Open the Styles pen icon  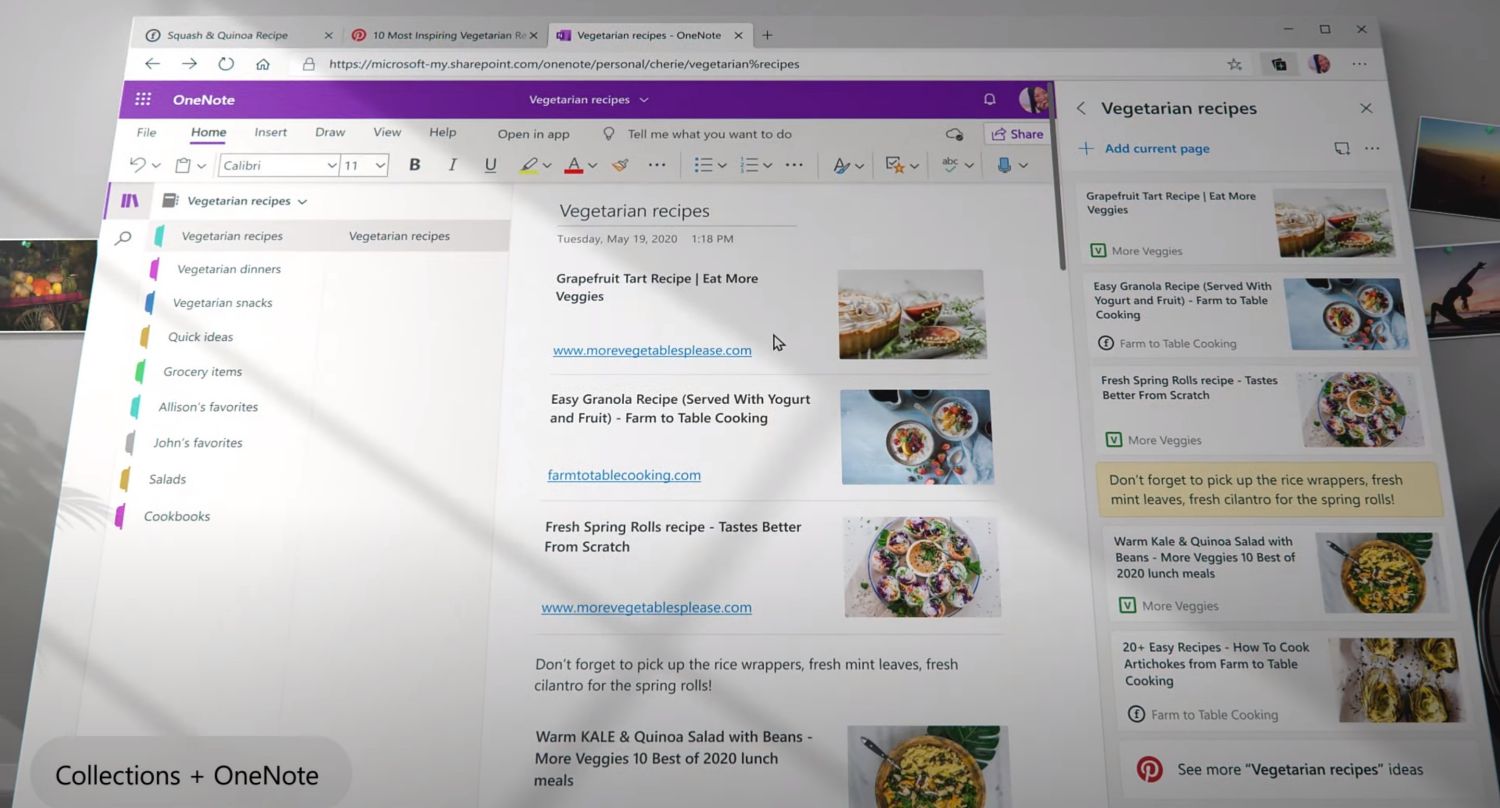[842, 165]
